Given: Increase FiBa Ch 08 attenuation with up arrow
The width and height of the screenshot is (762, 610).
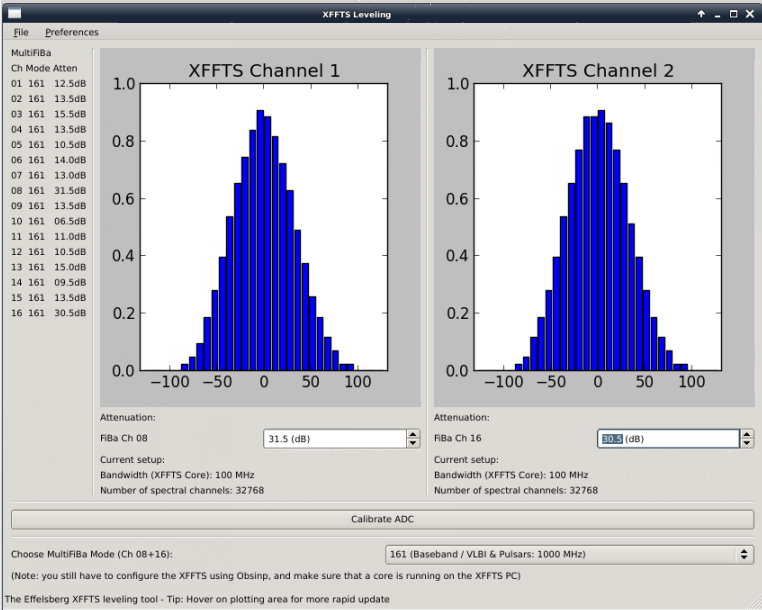Looking at the screenshot, I should 413,435.
